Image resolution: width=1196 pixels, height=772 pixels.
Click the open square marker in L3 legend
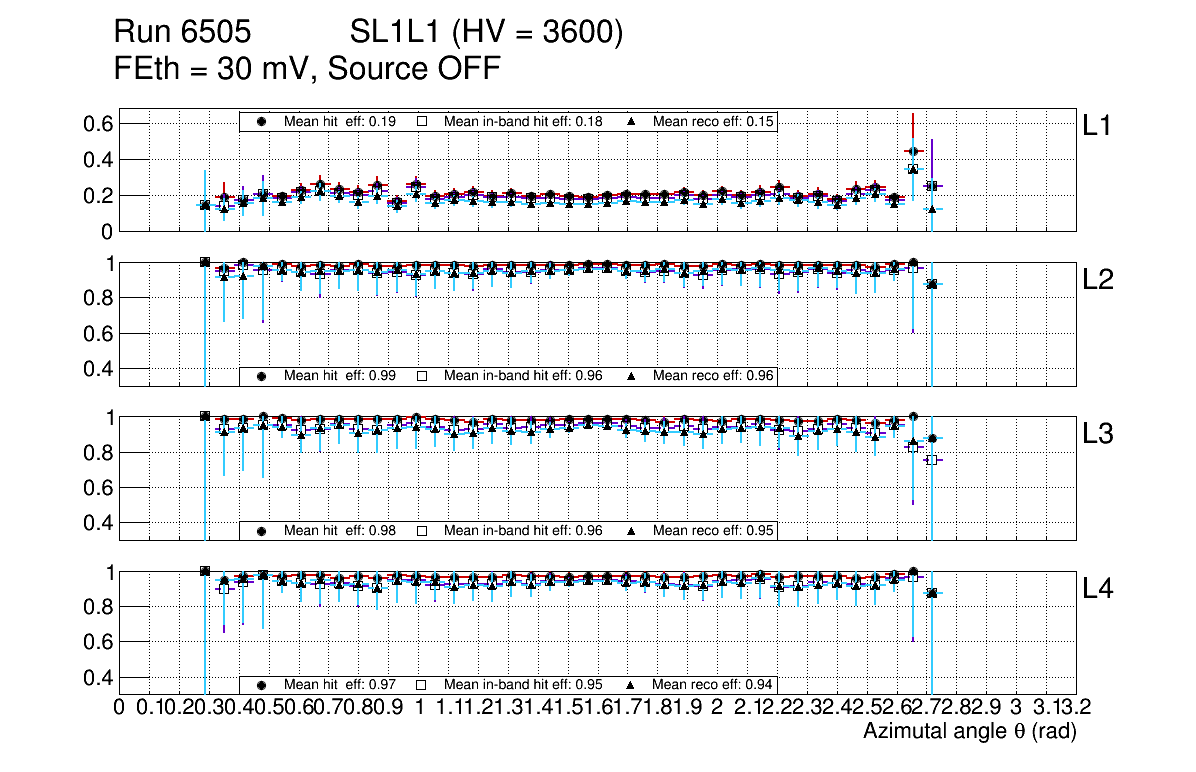pos(422,530)
